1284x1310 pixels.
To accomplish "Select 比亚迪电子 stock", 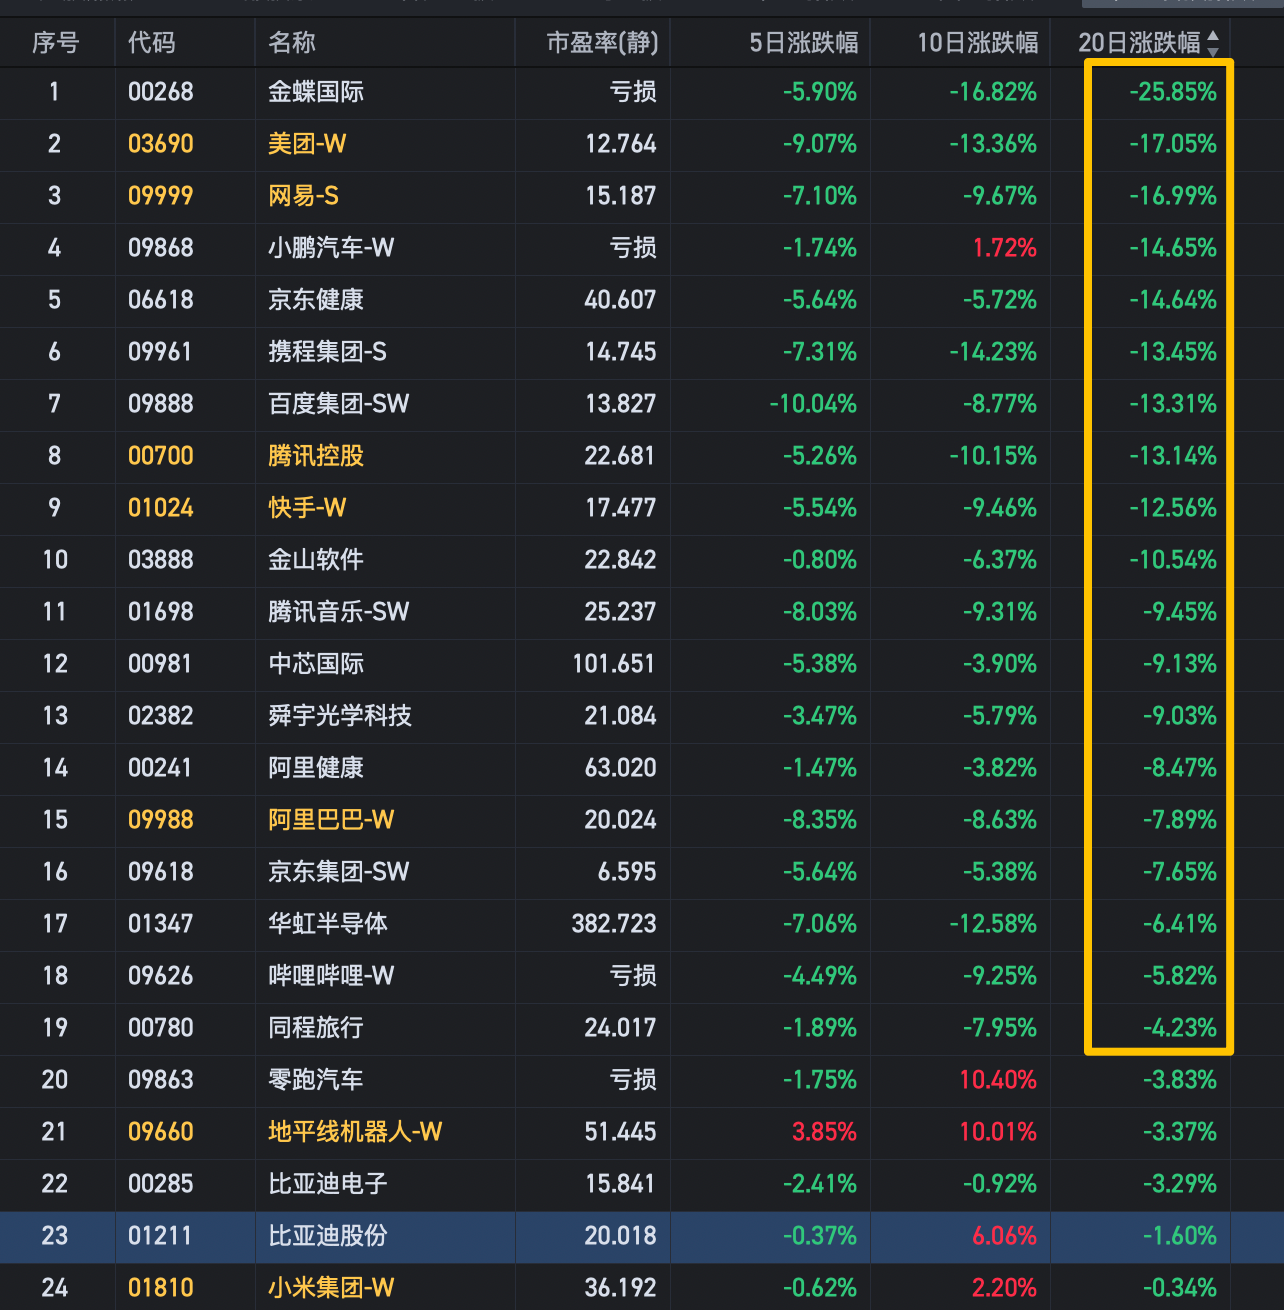I will click(x=328, y=1184).
